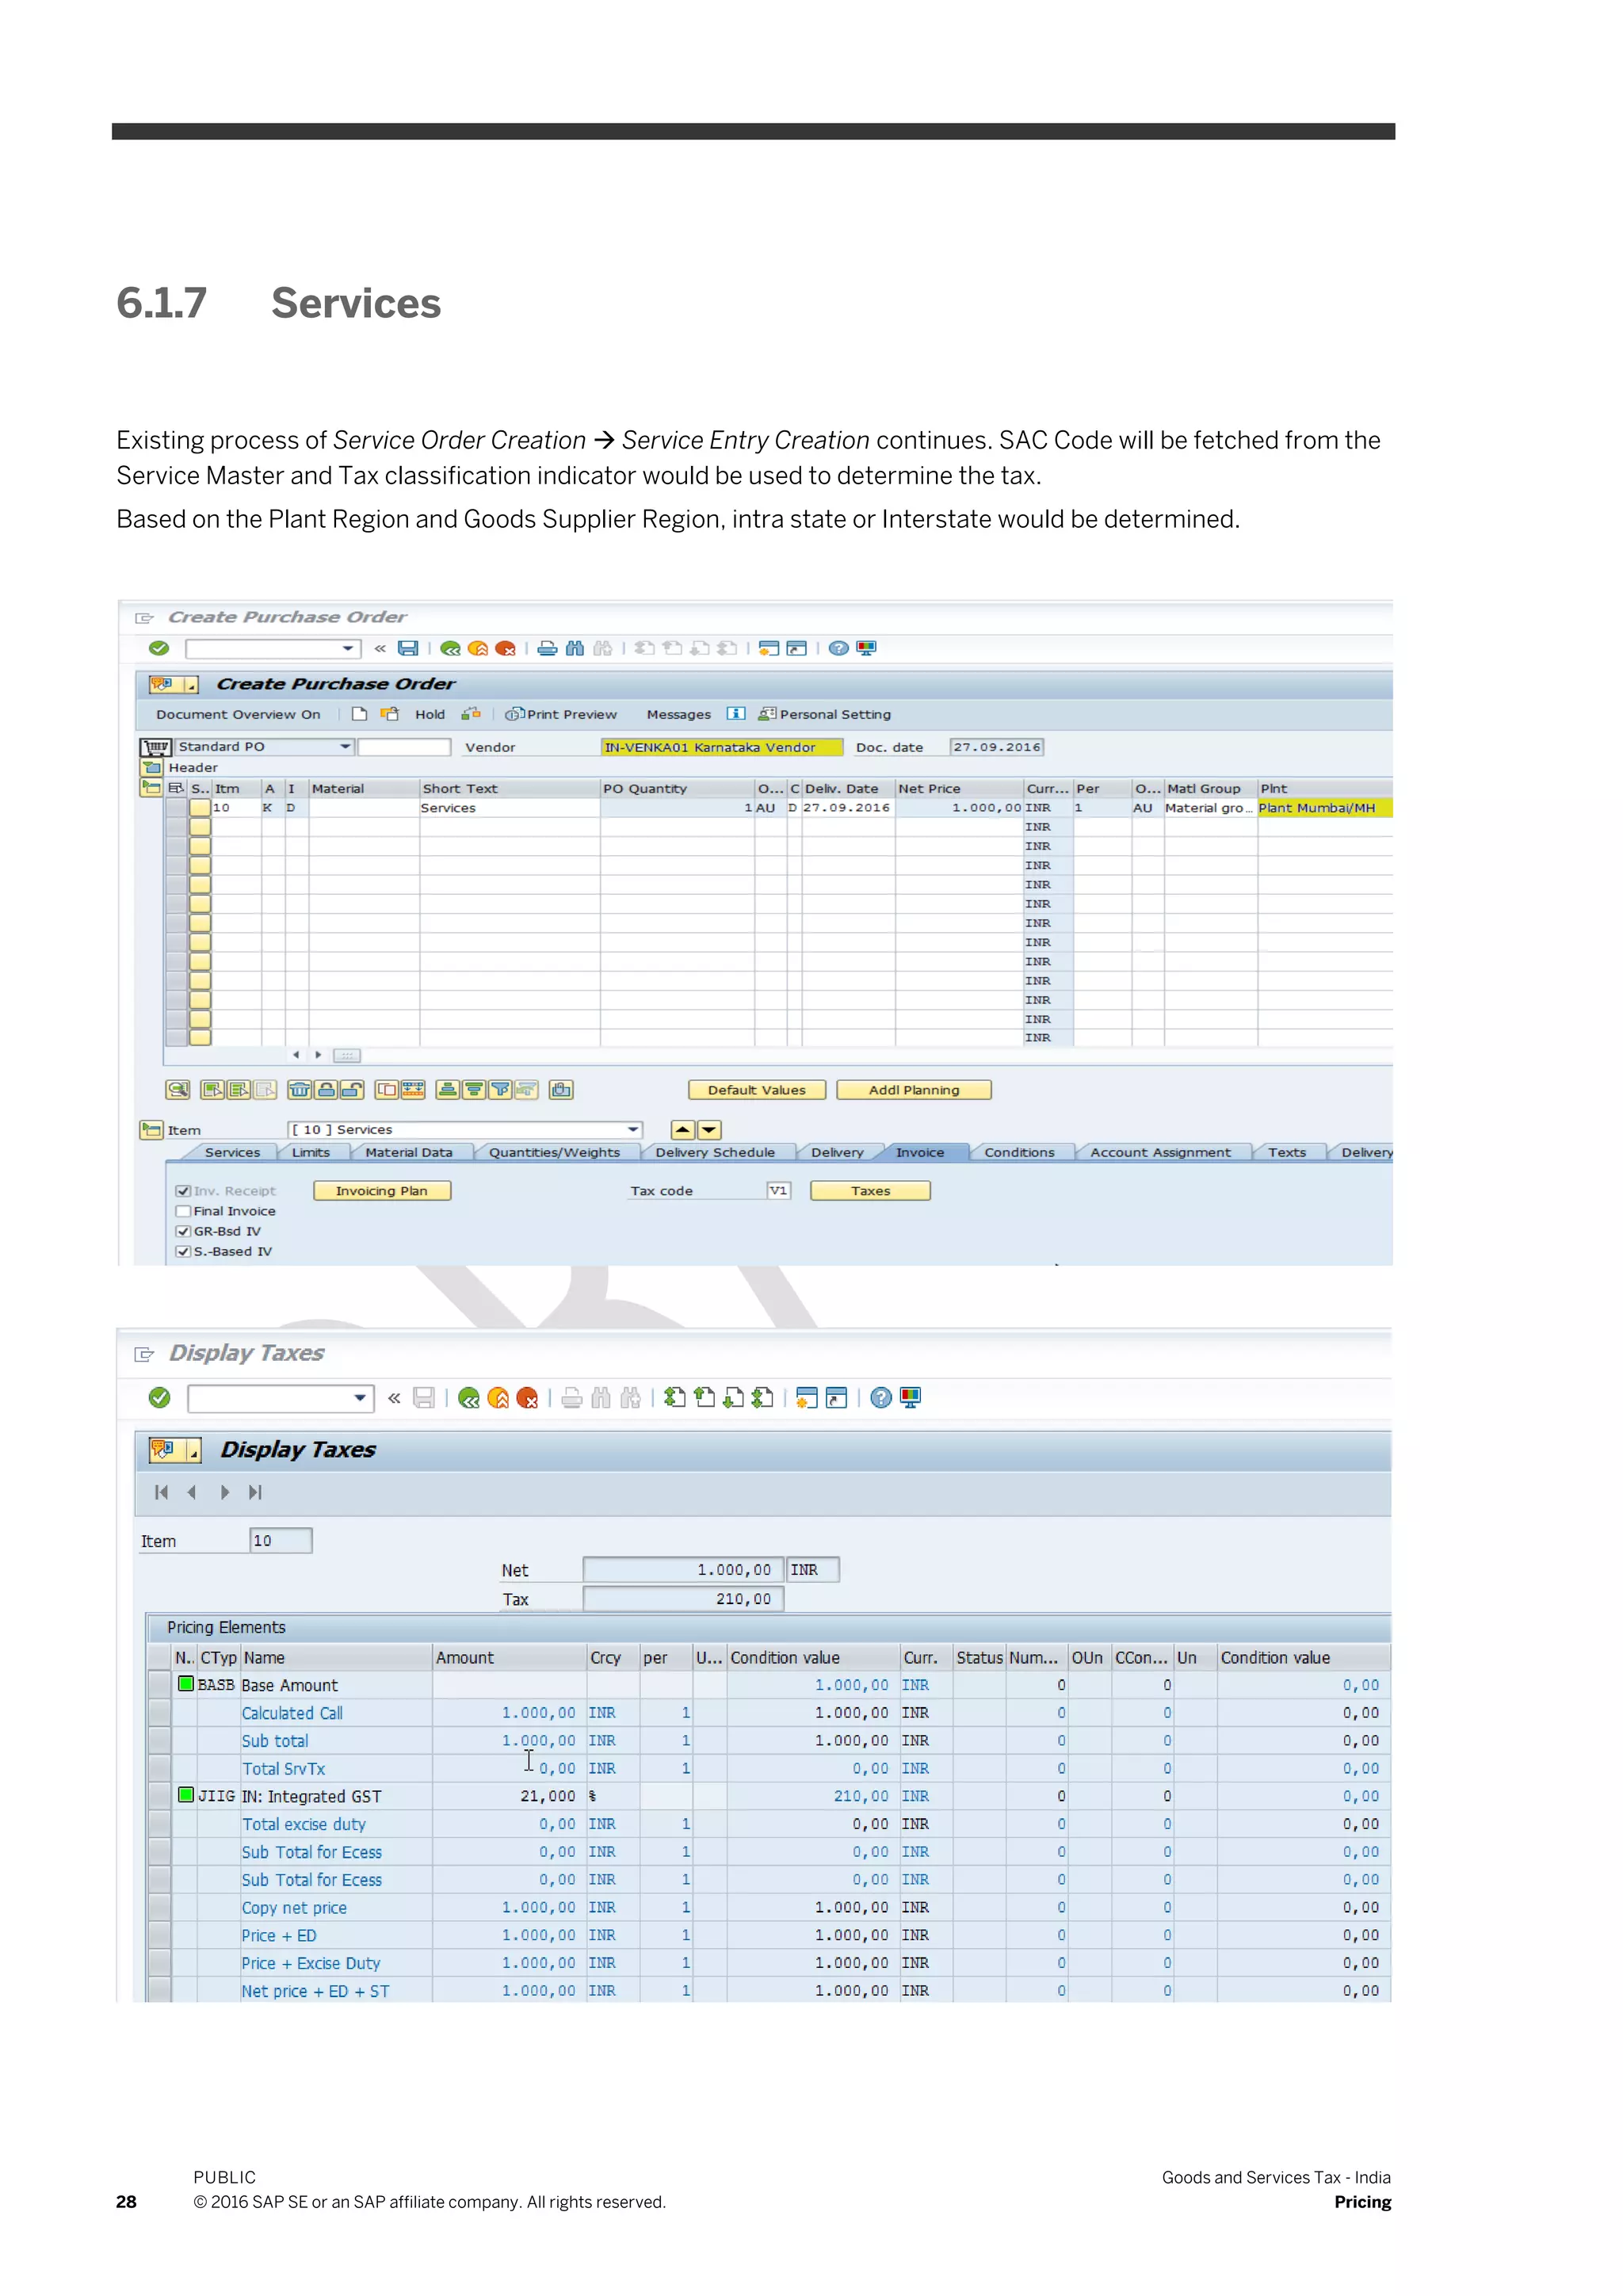
Task: Collapse the Item detail section expander
Action: click(x=151, y=1130)
